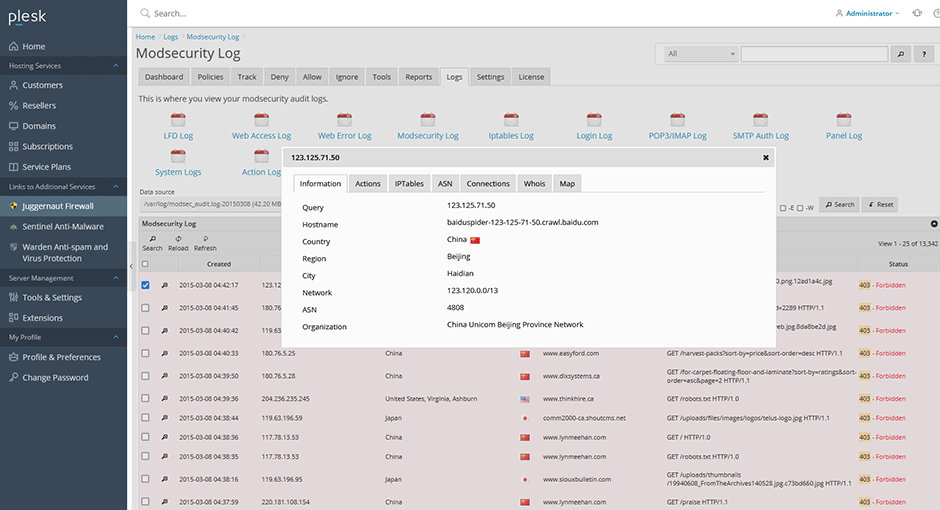Open the Iptables Log icon
Screen dimensions: 940x510
point(511,119)
